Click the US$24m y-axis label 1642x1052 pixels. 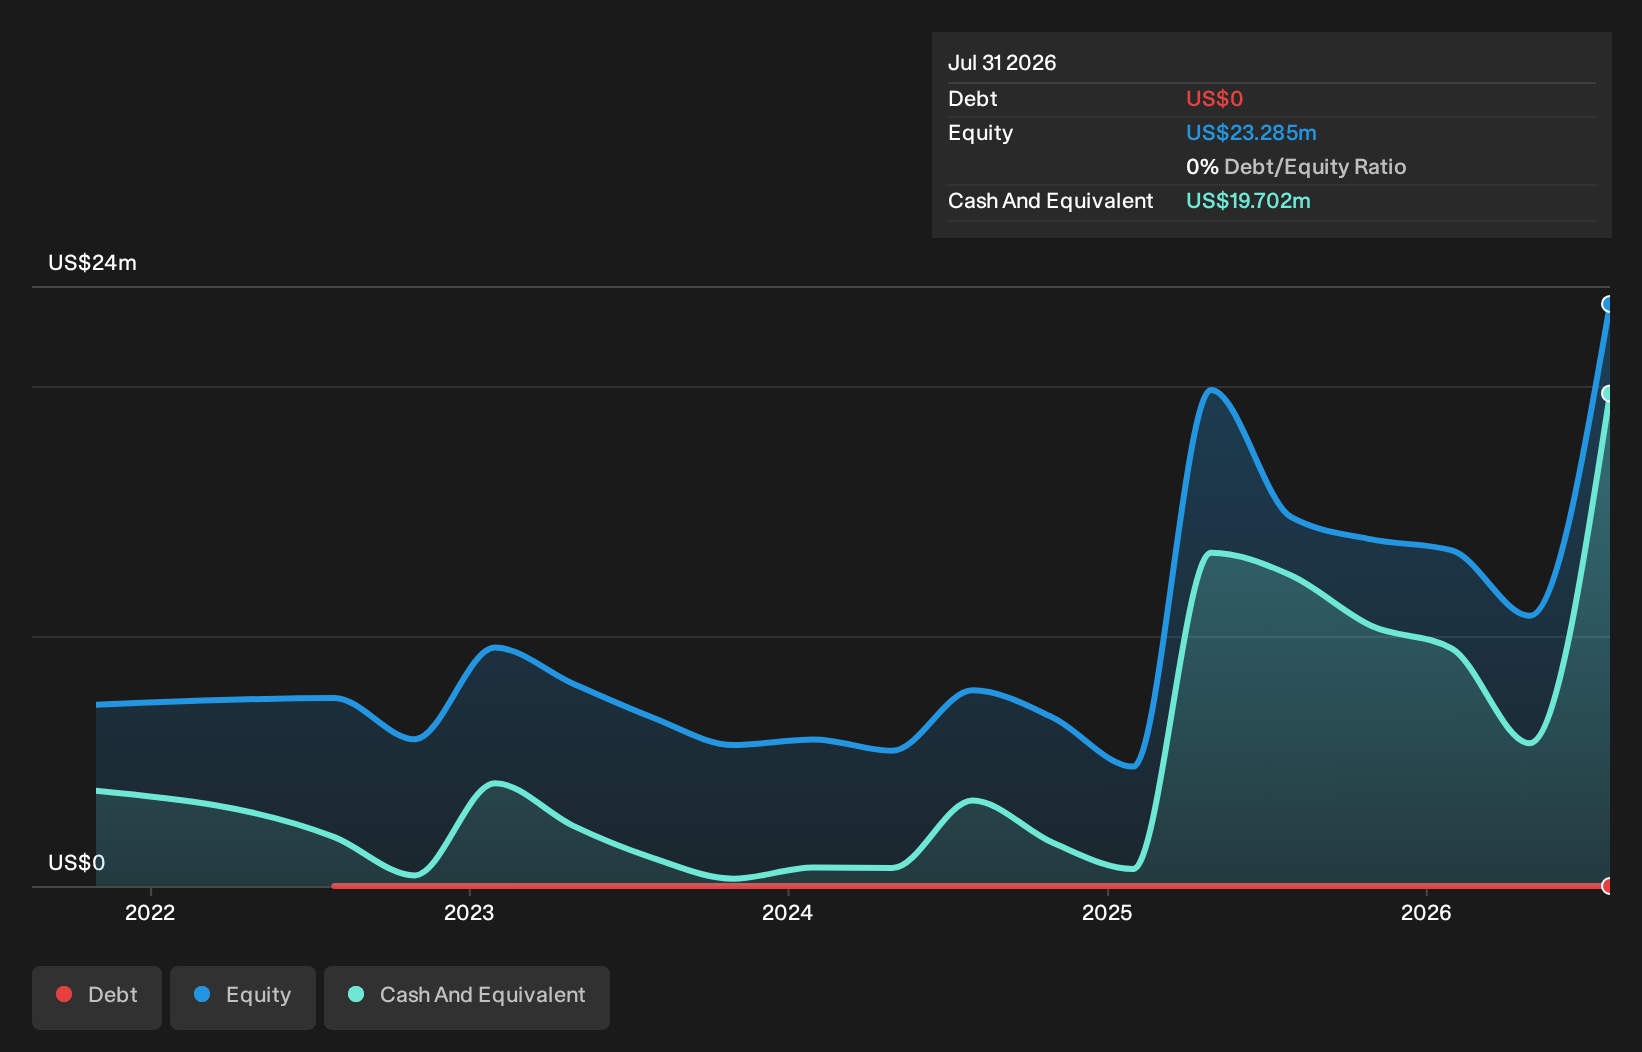tap(93, 263)
